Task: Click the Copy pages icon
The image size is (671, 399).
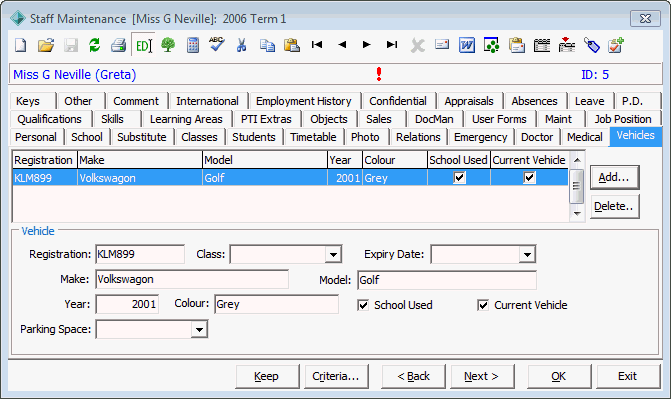Action: click(x=267, y=45)
